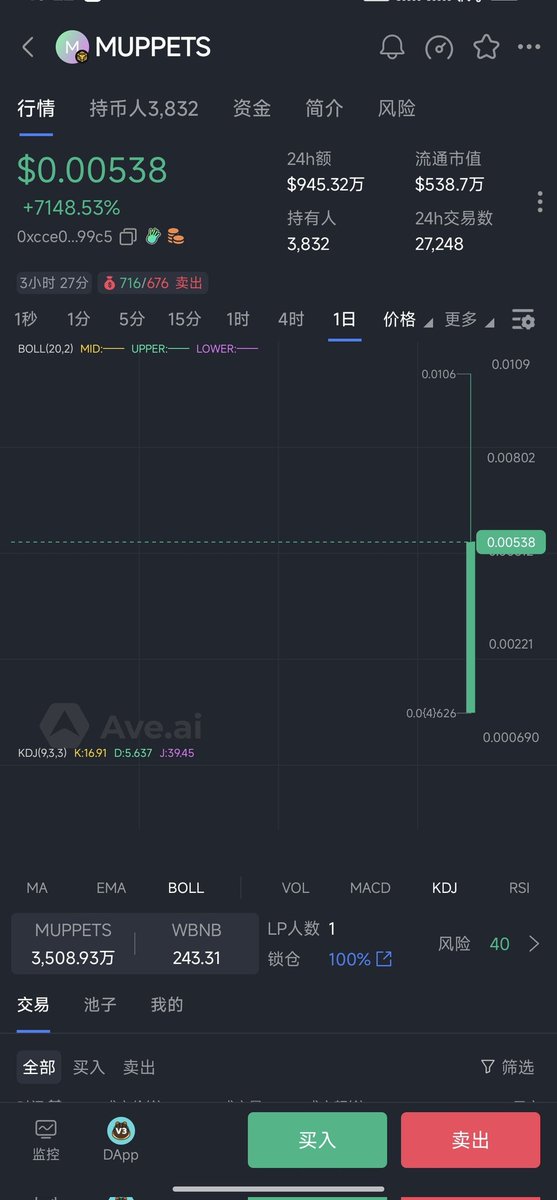Viewport: 557px width, 1200px height.
Task: Open the speedometer gauge icon
Action: 439,47
